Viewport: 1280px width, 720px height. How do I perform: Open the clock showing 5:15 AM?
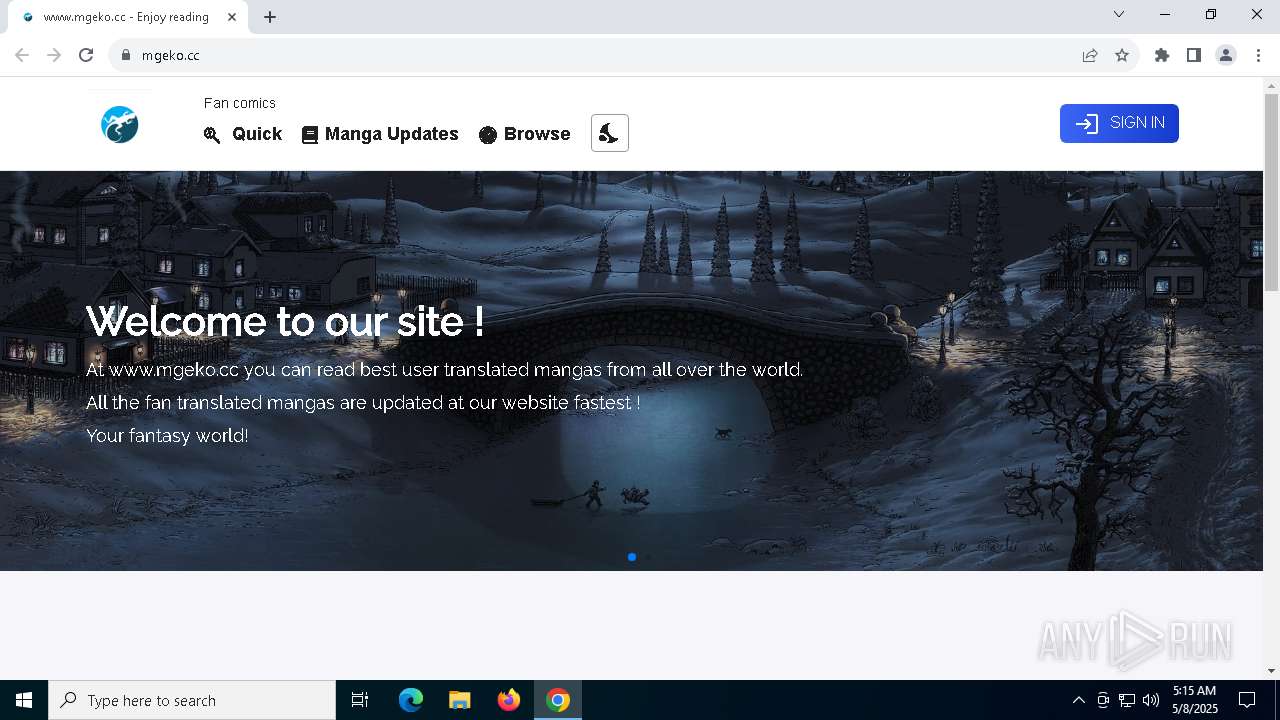pos(1194,700)
